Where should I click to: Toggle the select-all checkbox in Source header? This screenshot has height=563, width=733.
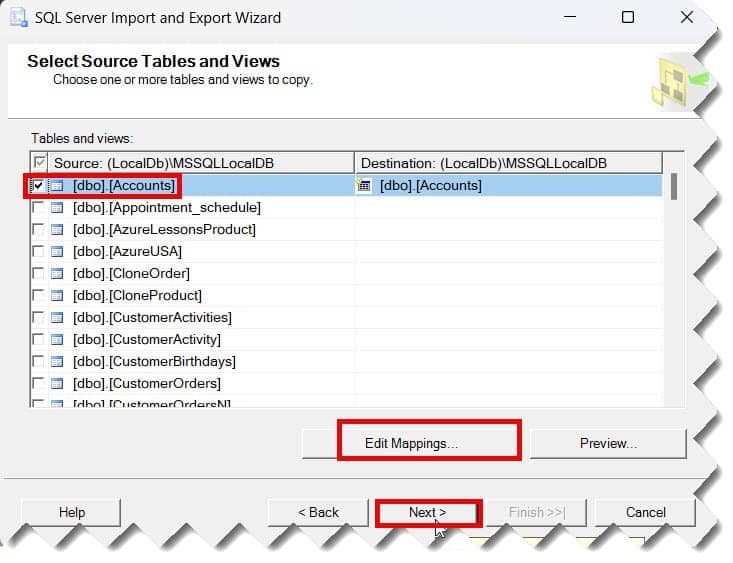[40, 163]
